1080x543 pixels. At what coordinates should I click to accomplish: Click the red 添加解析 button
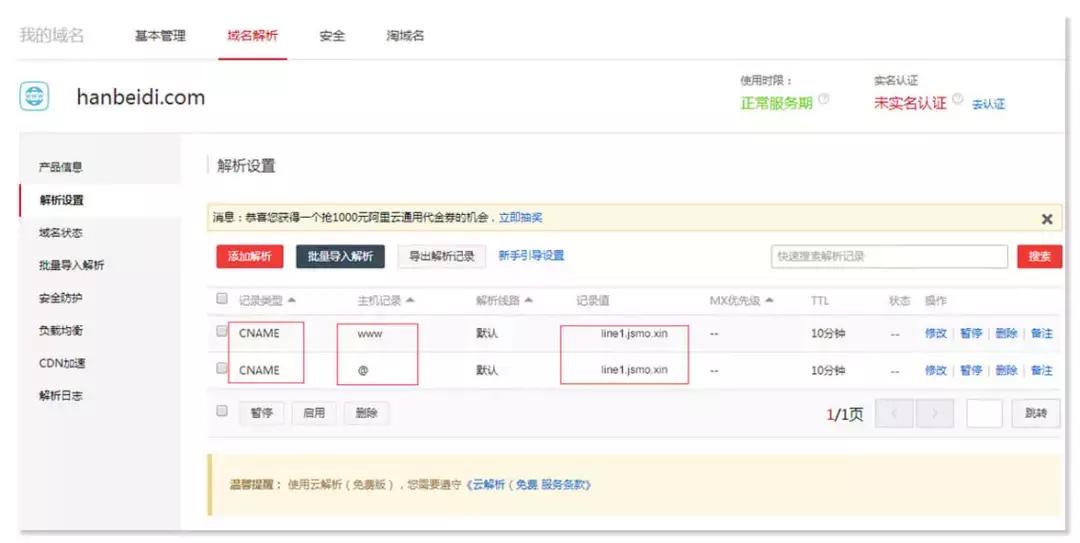(249, 256)
